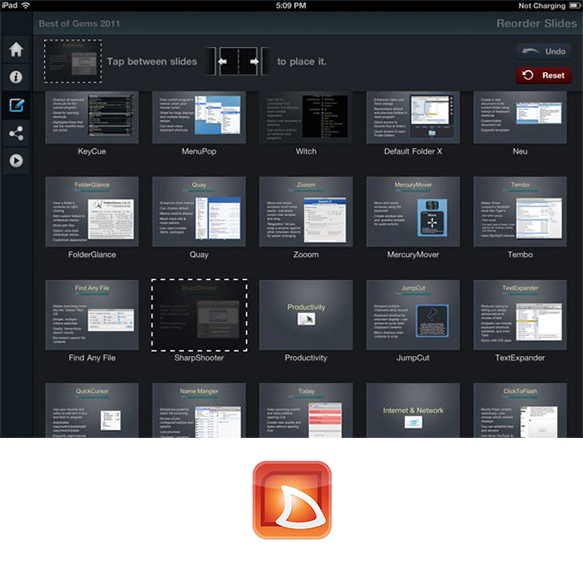
Task: Select the KeyCue slide thumbnail
Action: point(92,117)
